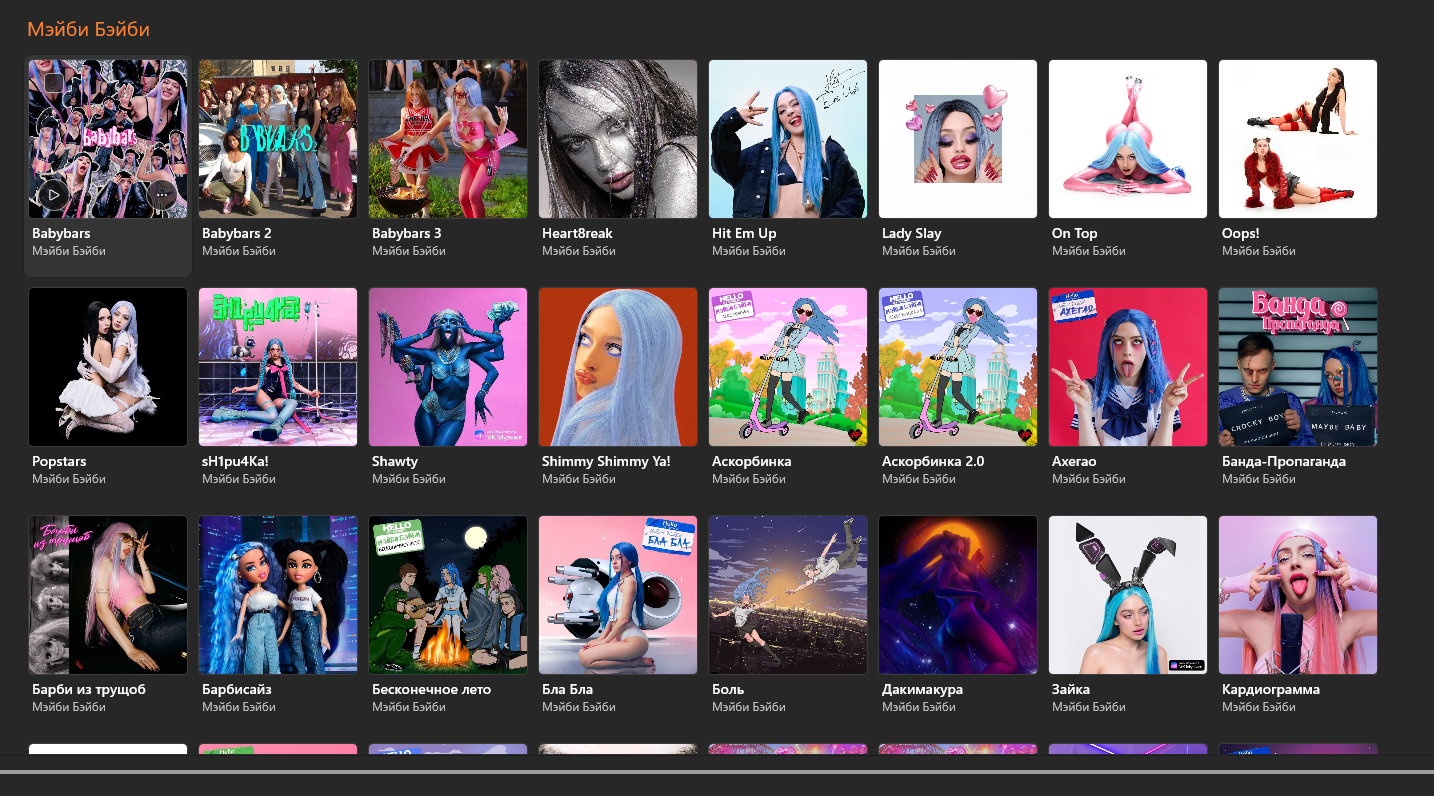
Task: Open the Babybars 3 album cover
Action: pyautogui.click(x=448, y=139)
